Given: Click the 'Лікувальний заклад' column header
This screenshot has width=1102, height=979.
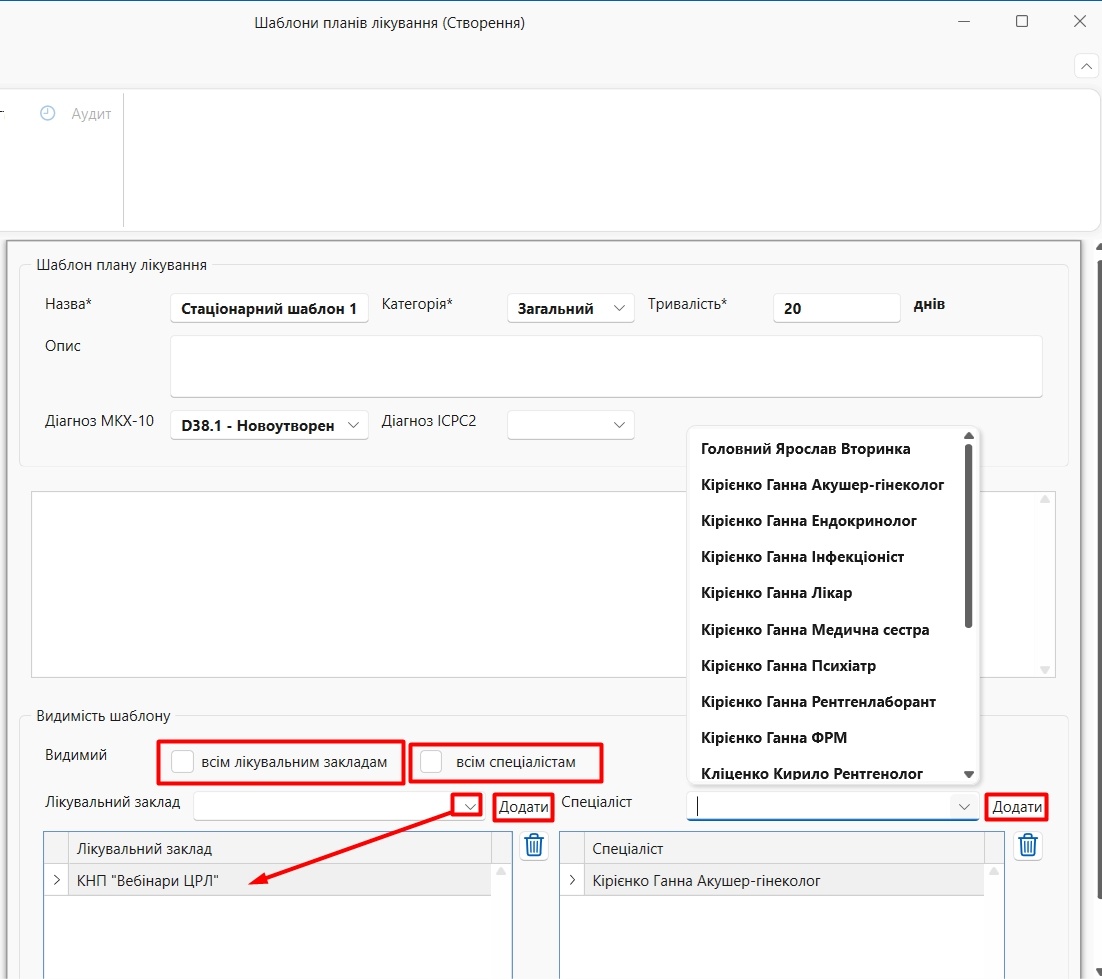Looking at the screenshot, I should click(x=280, y=848).
